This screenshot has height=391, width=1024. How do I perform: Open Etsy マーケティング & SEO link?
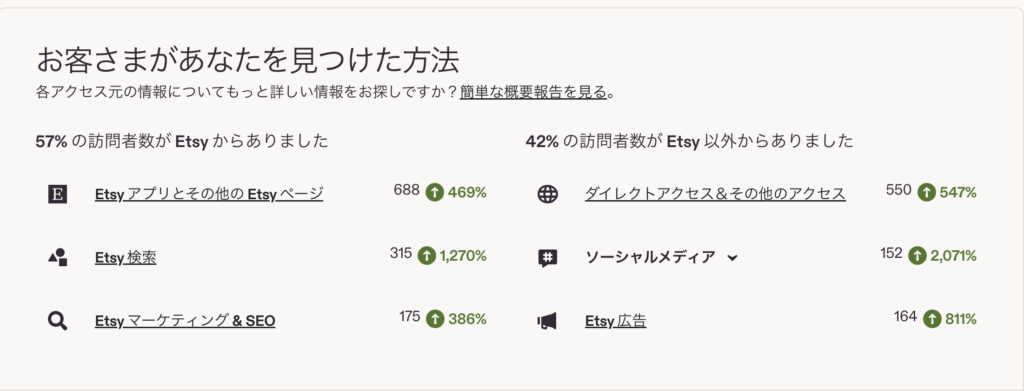click(x=185, y=321)
